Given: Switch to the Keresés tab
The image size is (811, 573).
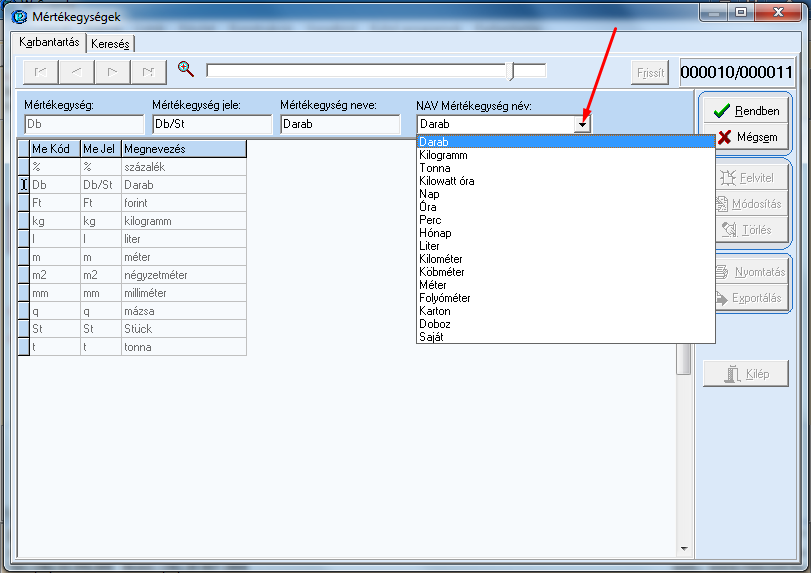Looking at the screenshot, I should (111, 44).
